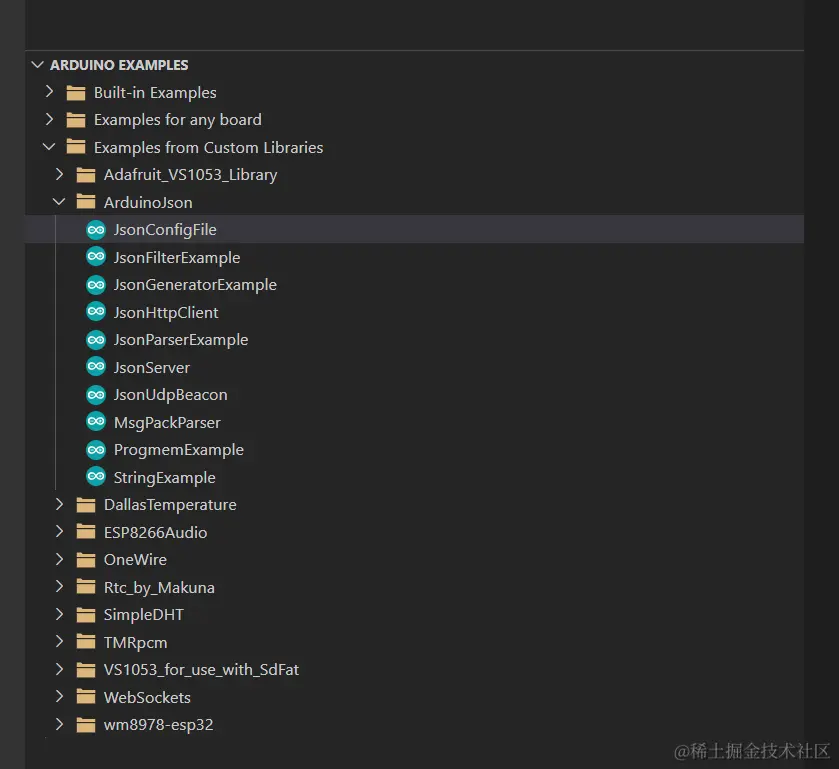Select the OneWire label
The image size is (839, 769).
click(x=135, y=560)
